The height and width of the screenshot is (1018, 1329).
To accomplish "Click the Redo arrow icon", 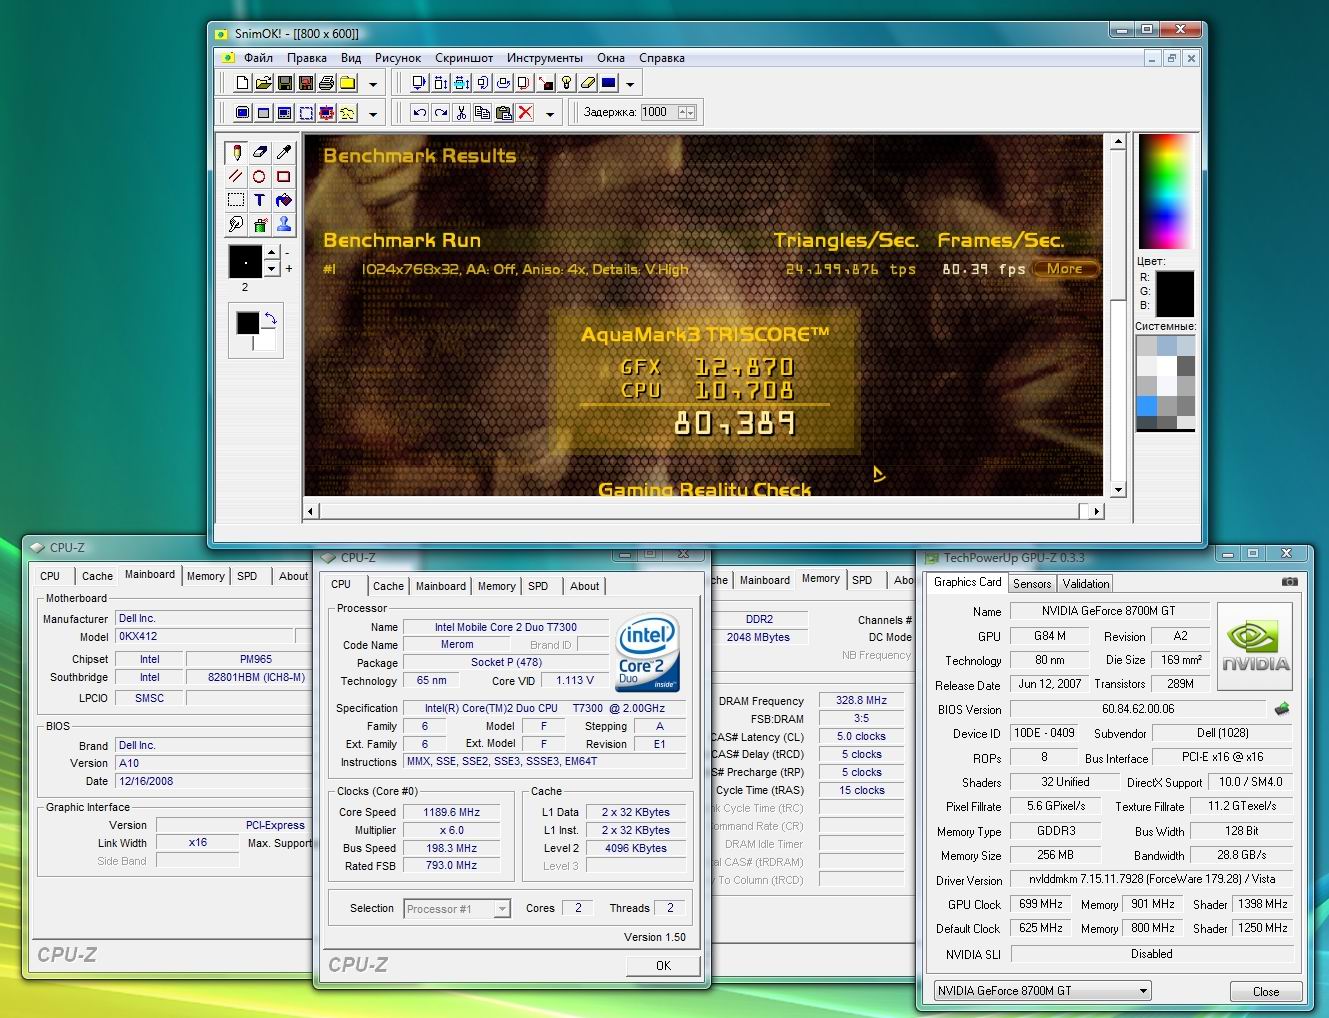I will (440, 113).
